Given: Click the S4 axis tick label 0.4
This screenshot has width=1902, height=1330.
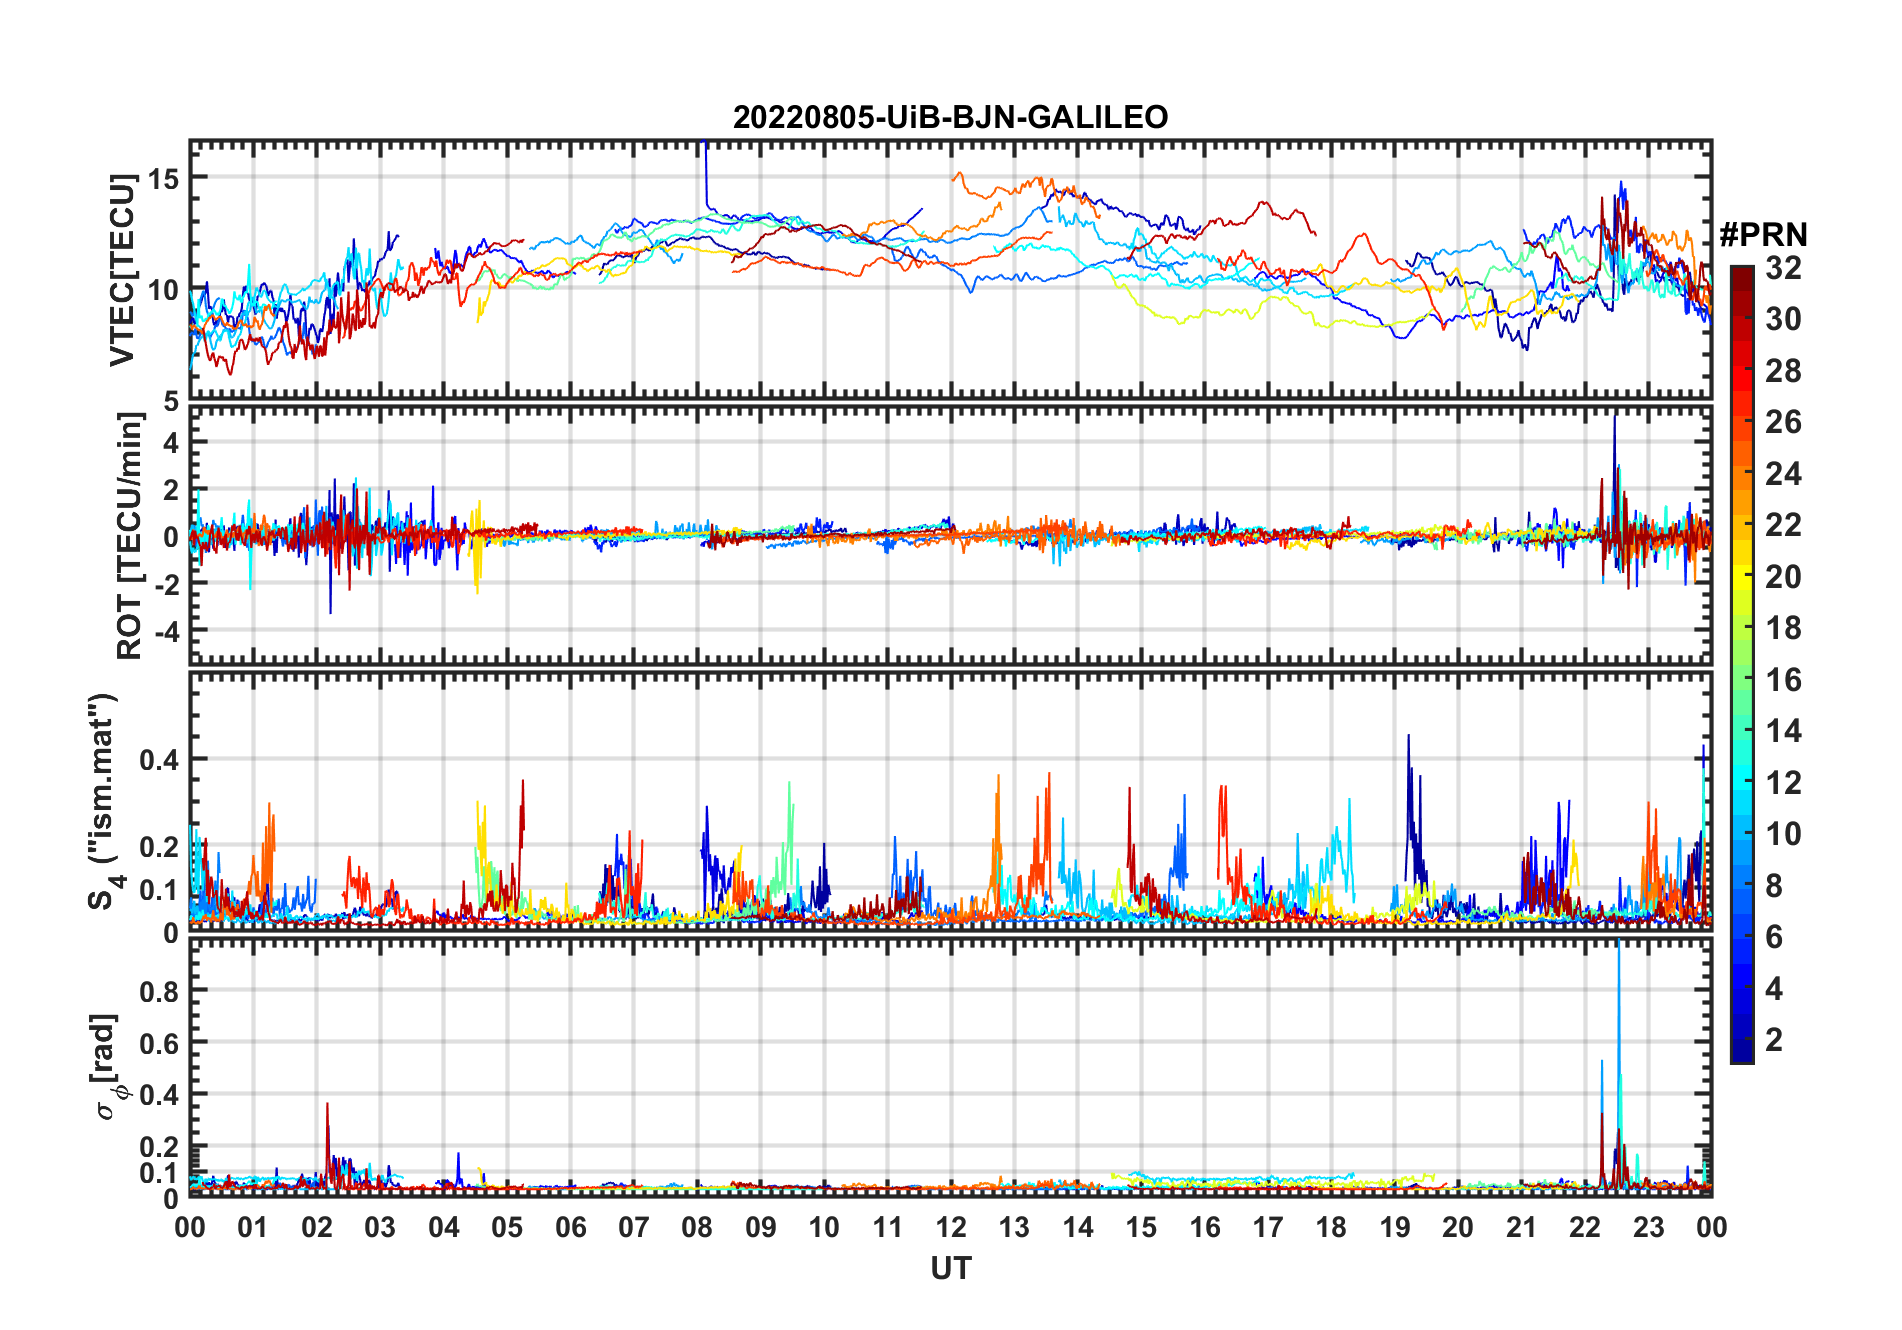Looking at the screenshot, I should click(160, 760).
